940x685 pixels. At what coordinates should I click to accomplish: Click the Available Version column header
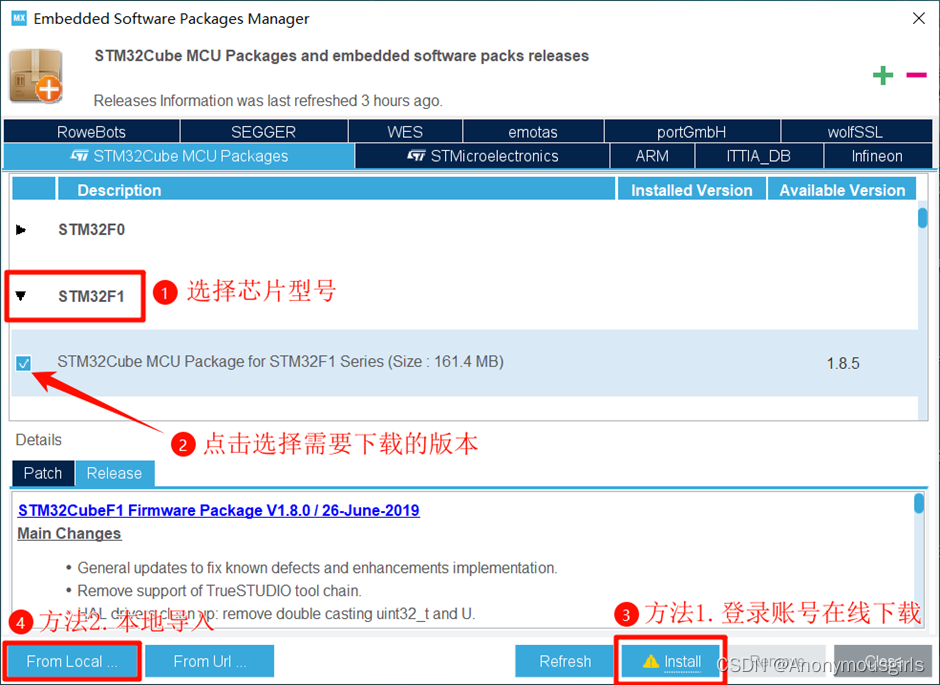[842, 190]
